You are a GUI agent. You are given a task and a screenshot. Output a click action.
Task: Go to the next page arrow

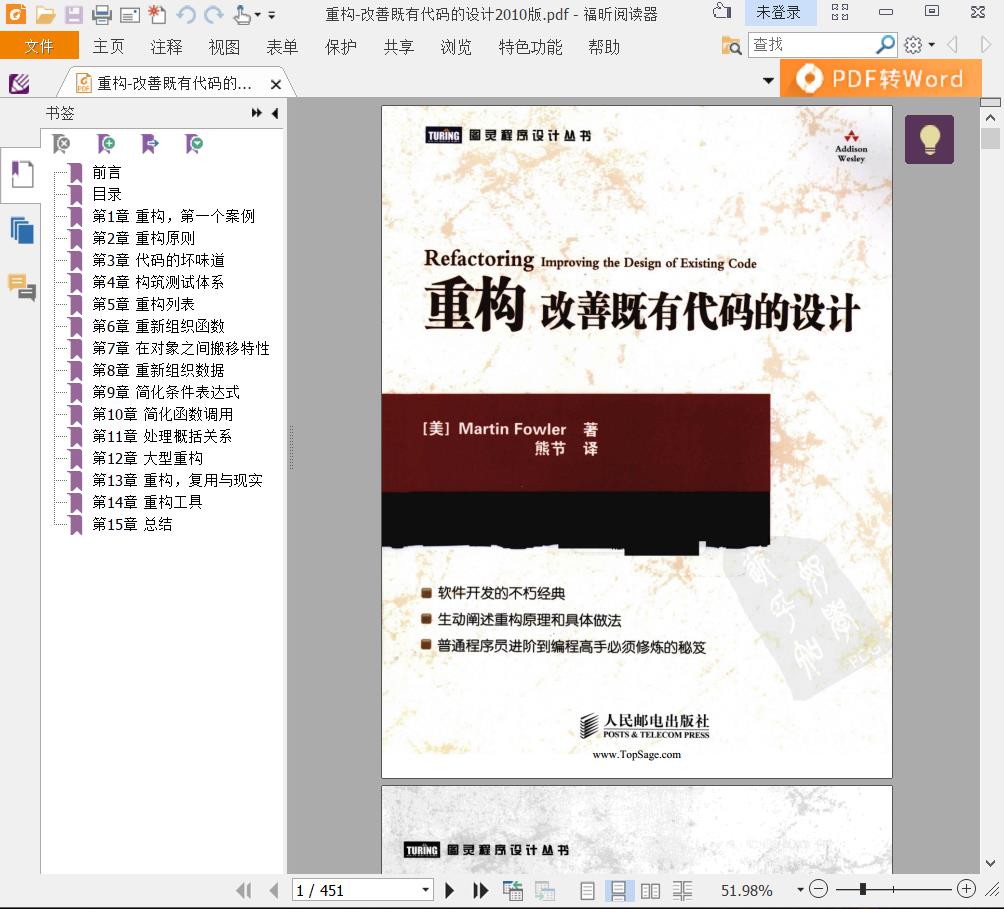449,890
